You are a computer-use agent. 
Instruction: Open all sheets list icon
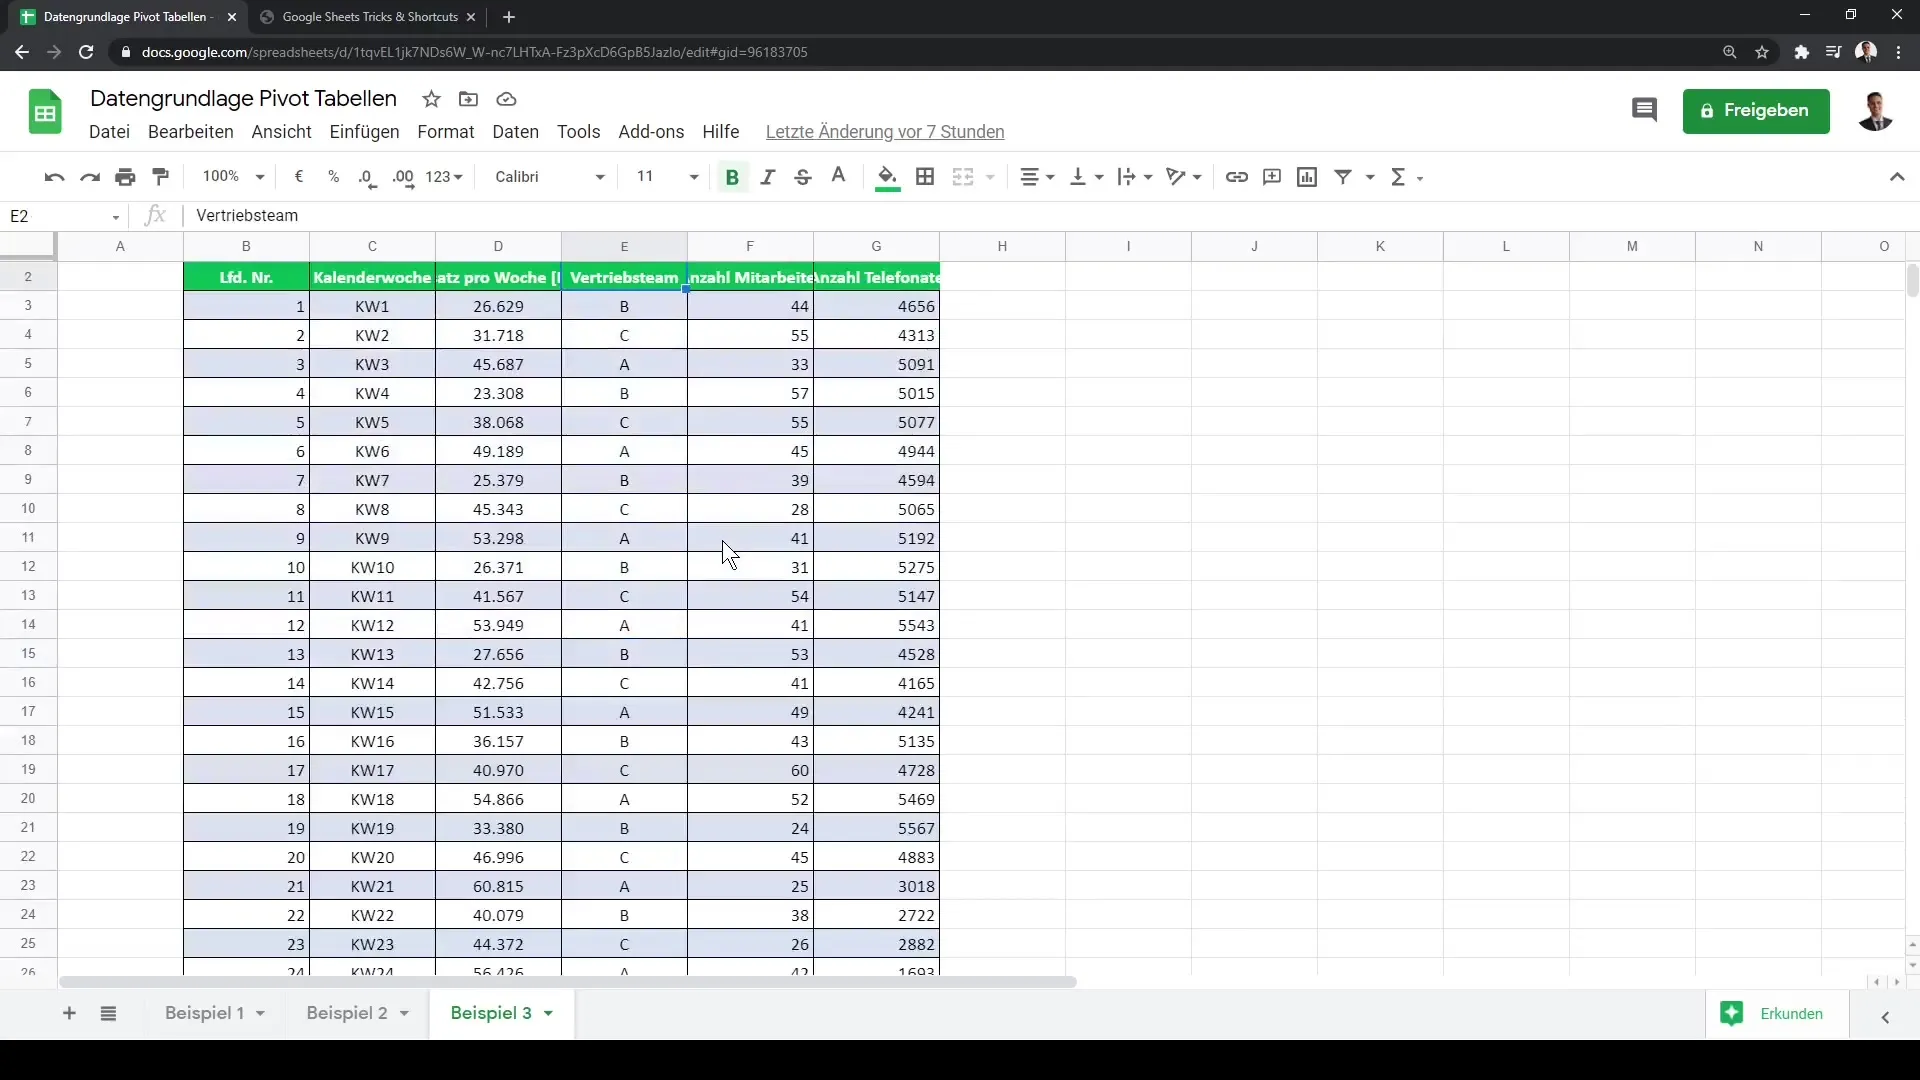109,1014
